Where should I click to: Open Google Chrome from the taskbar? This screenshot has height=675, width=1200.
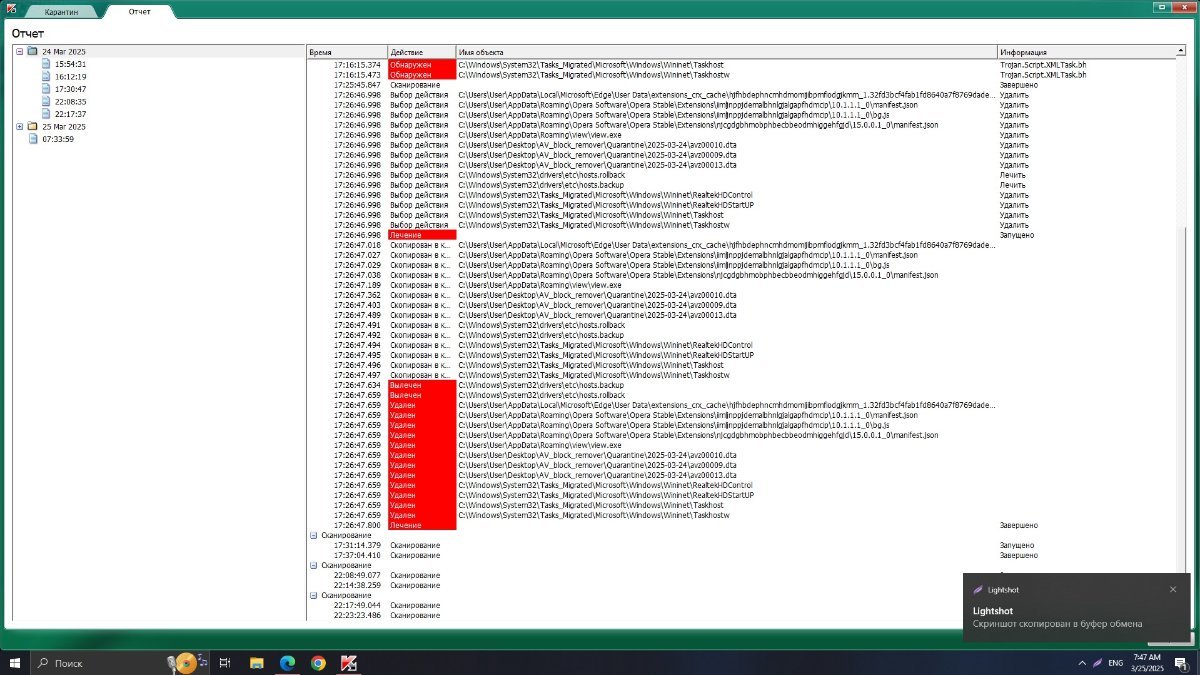317,662
